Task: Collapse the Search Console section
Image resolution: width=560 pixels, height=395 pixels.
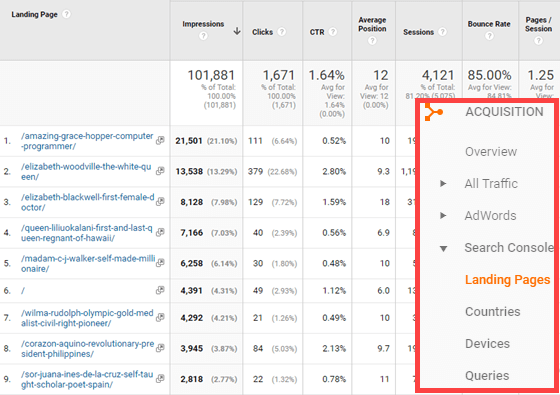Action: tap(443, 248)
